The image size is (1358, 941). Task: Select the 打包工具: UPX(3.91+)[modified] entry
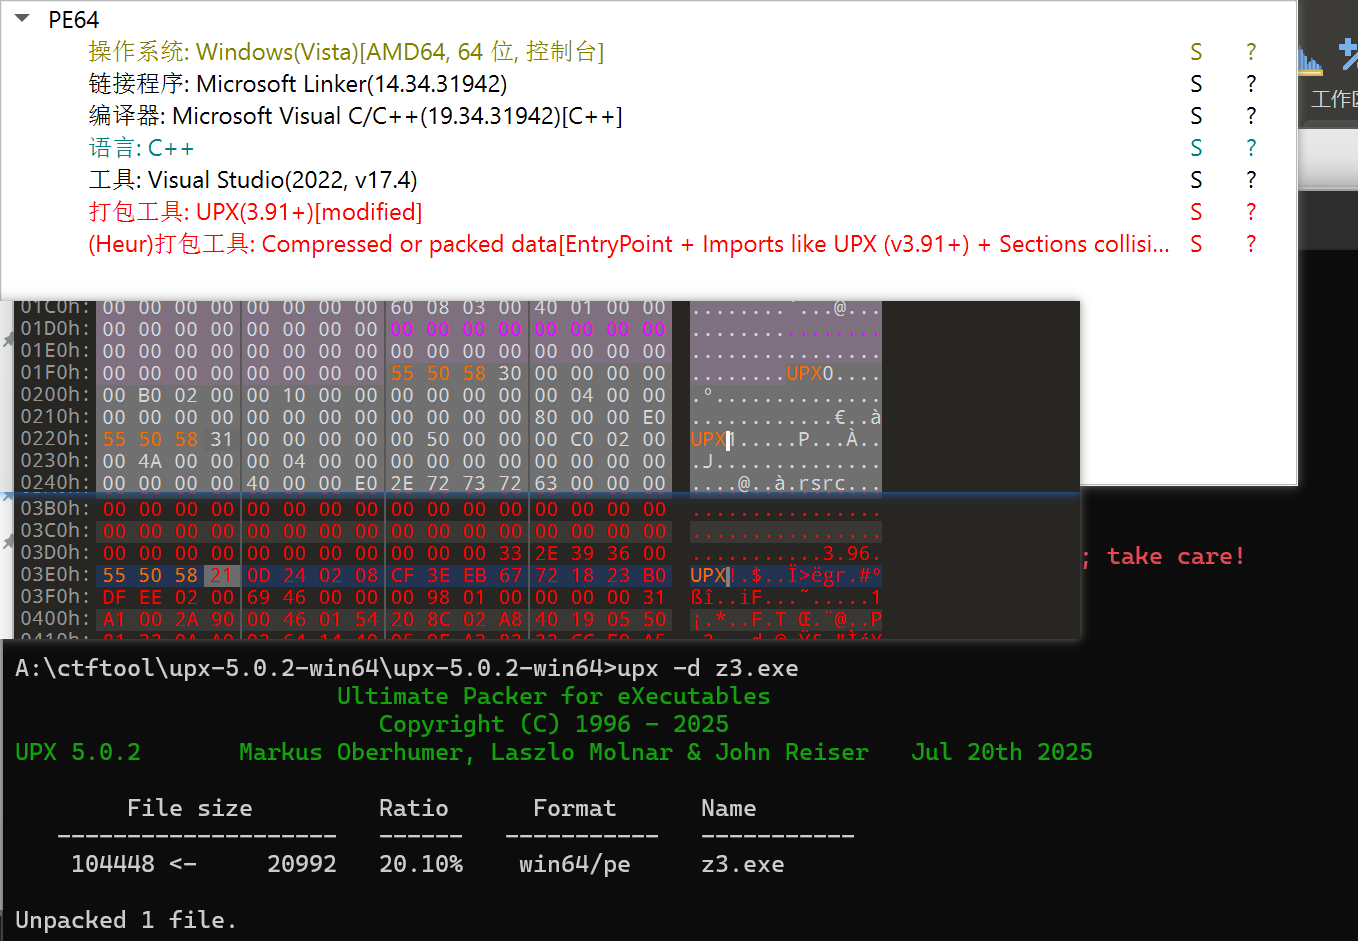point(255,212)
